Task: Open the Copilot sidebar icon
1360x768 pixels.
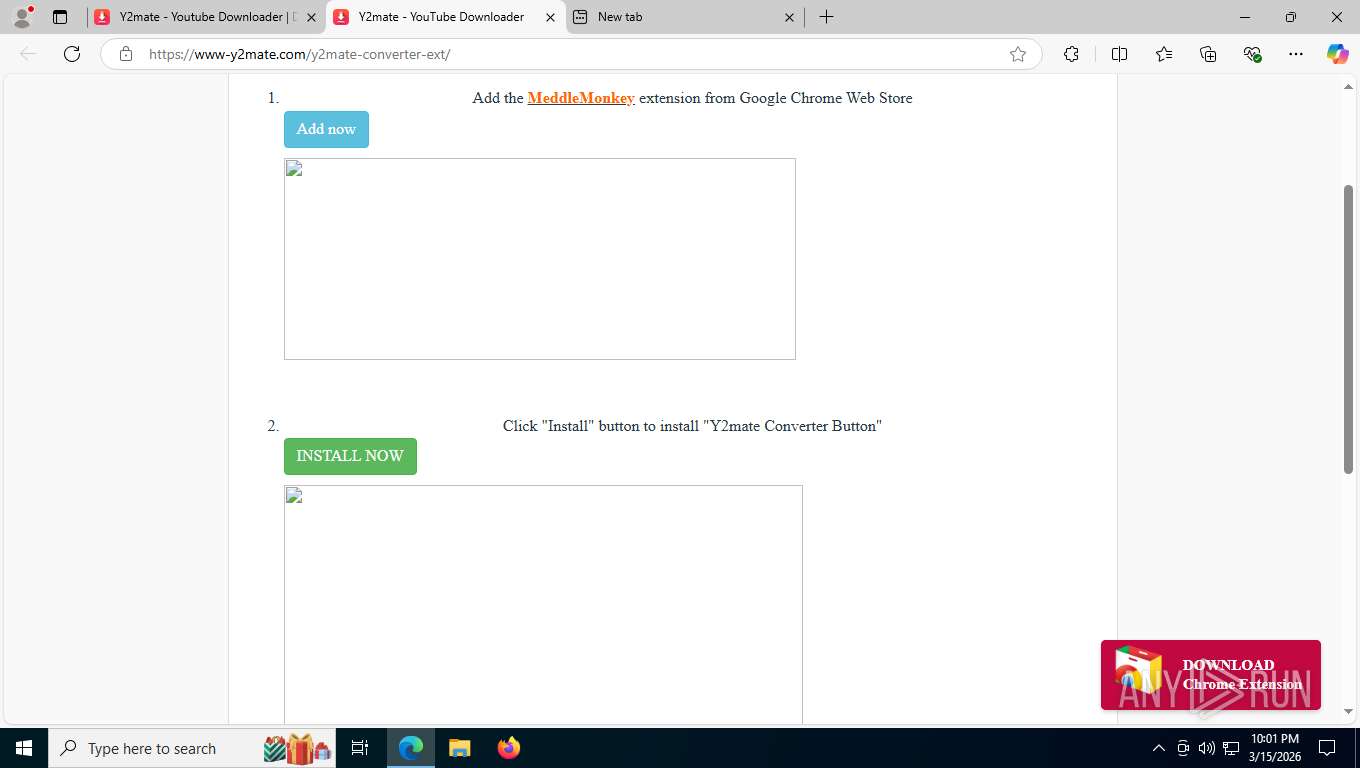Action: [1337, 54]
